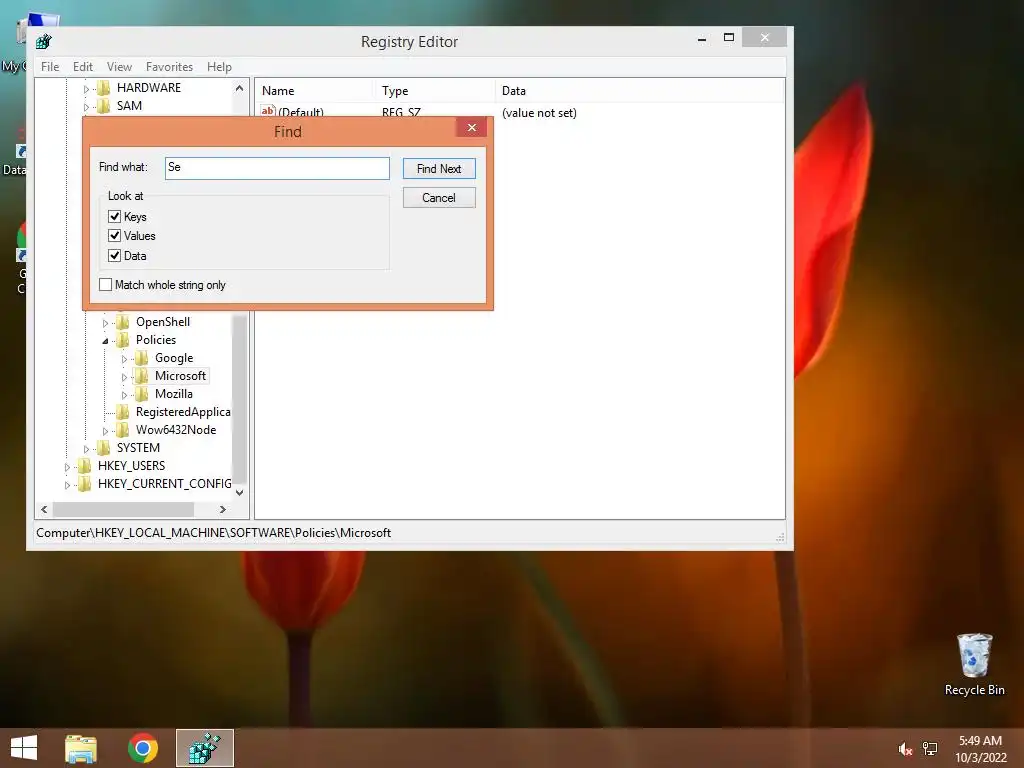This screenshot has height=768, width=1024.
Task: Click the Policies folder icon
Action: pyautogui.click(x=122, y=340)
